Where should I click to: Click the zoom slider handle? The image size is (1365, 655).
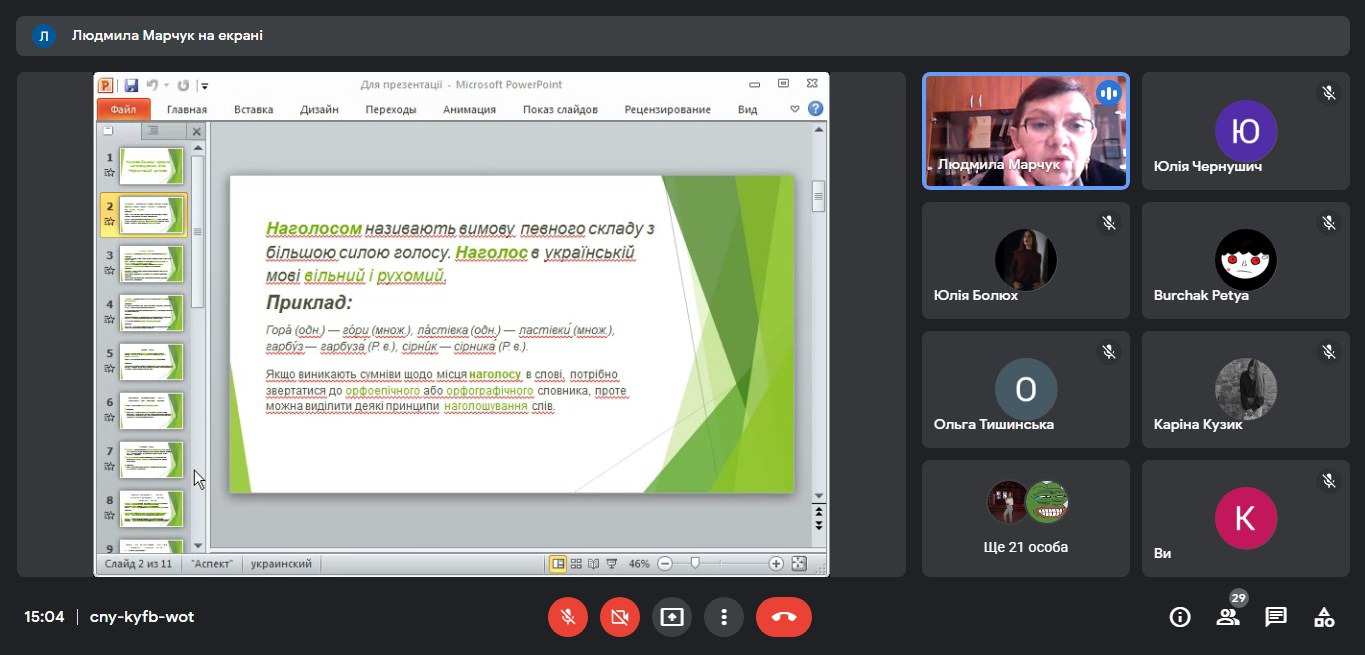[695, 564]
